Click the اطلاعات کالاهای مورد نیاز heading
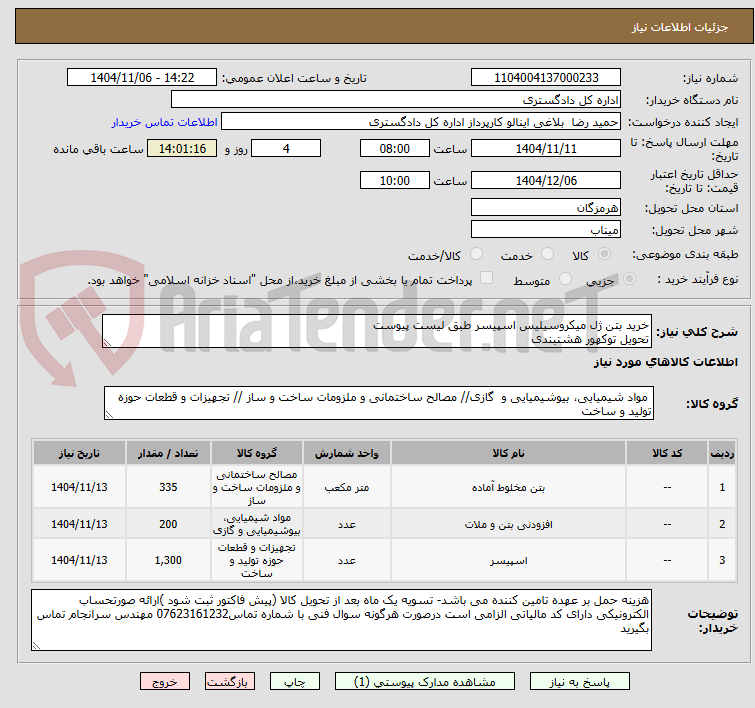 (x=665, y=362)
